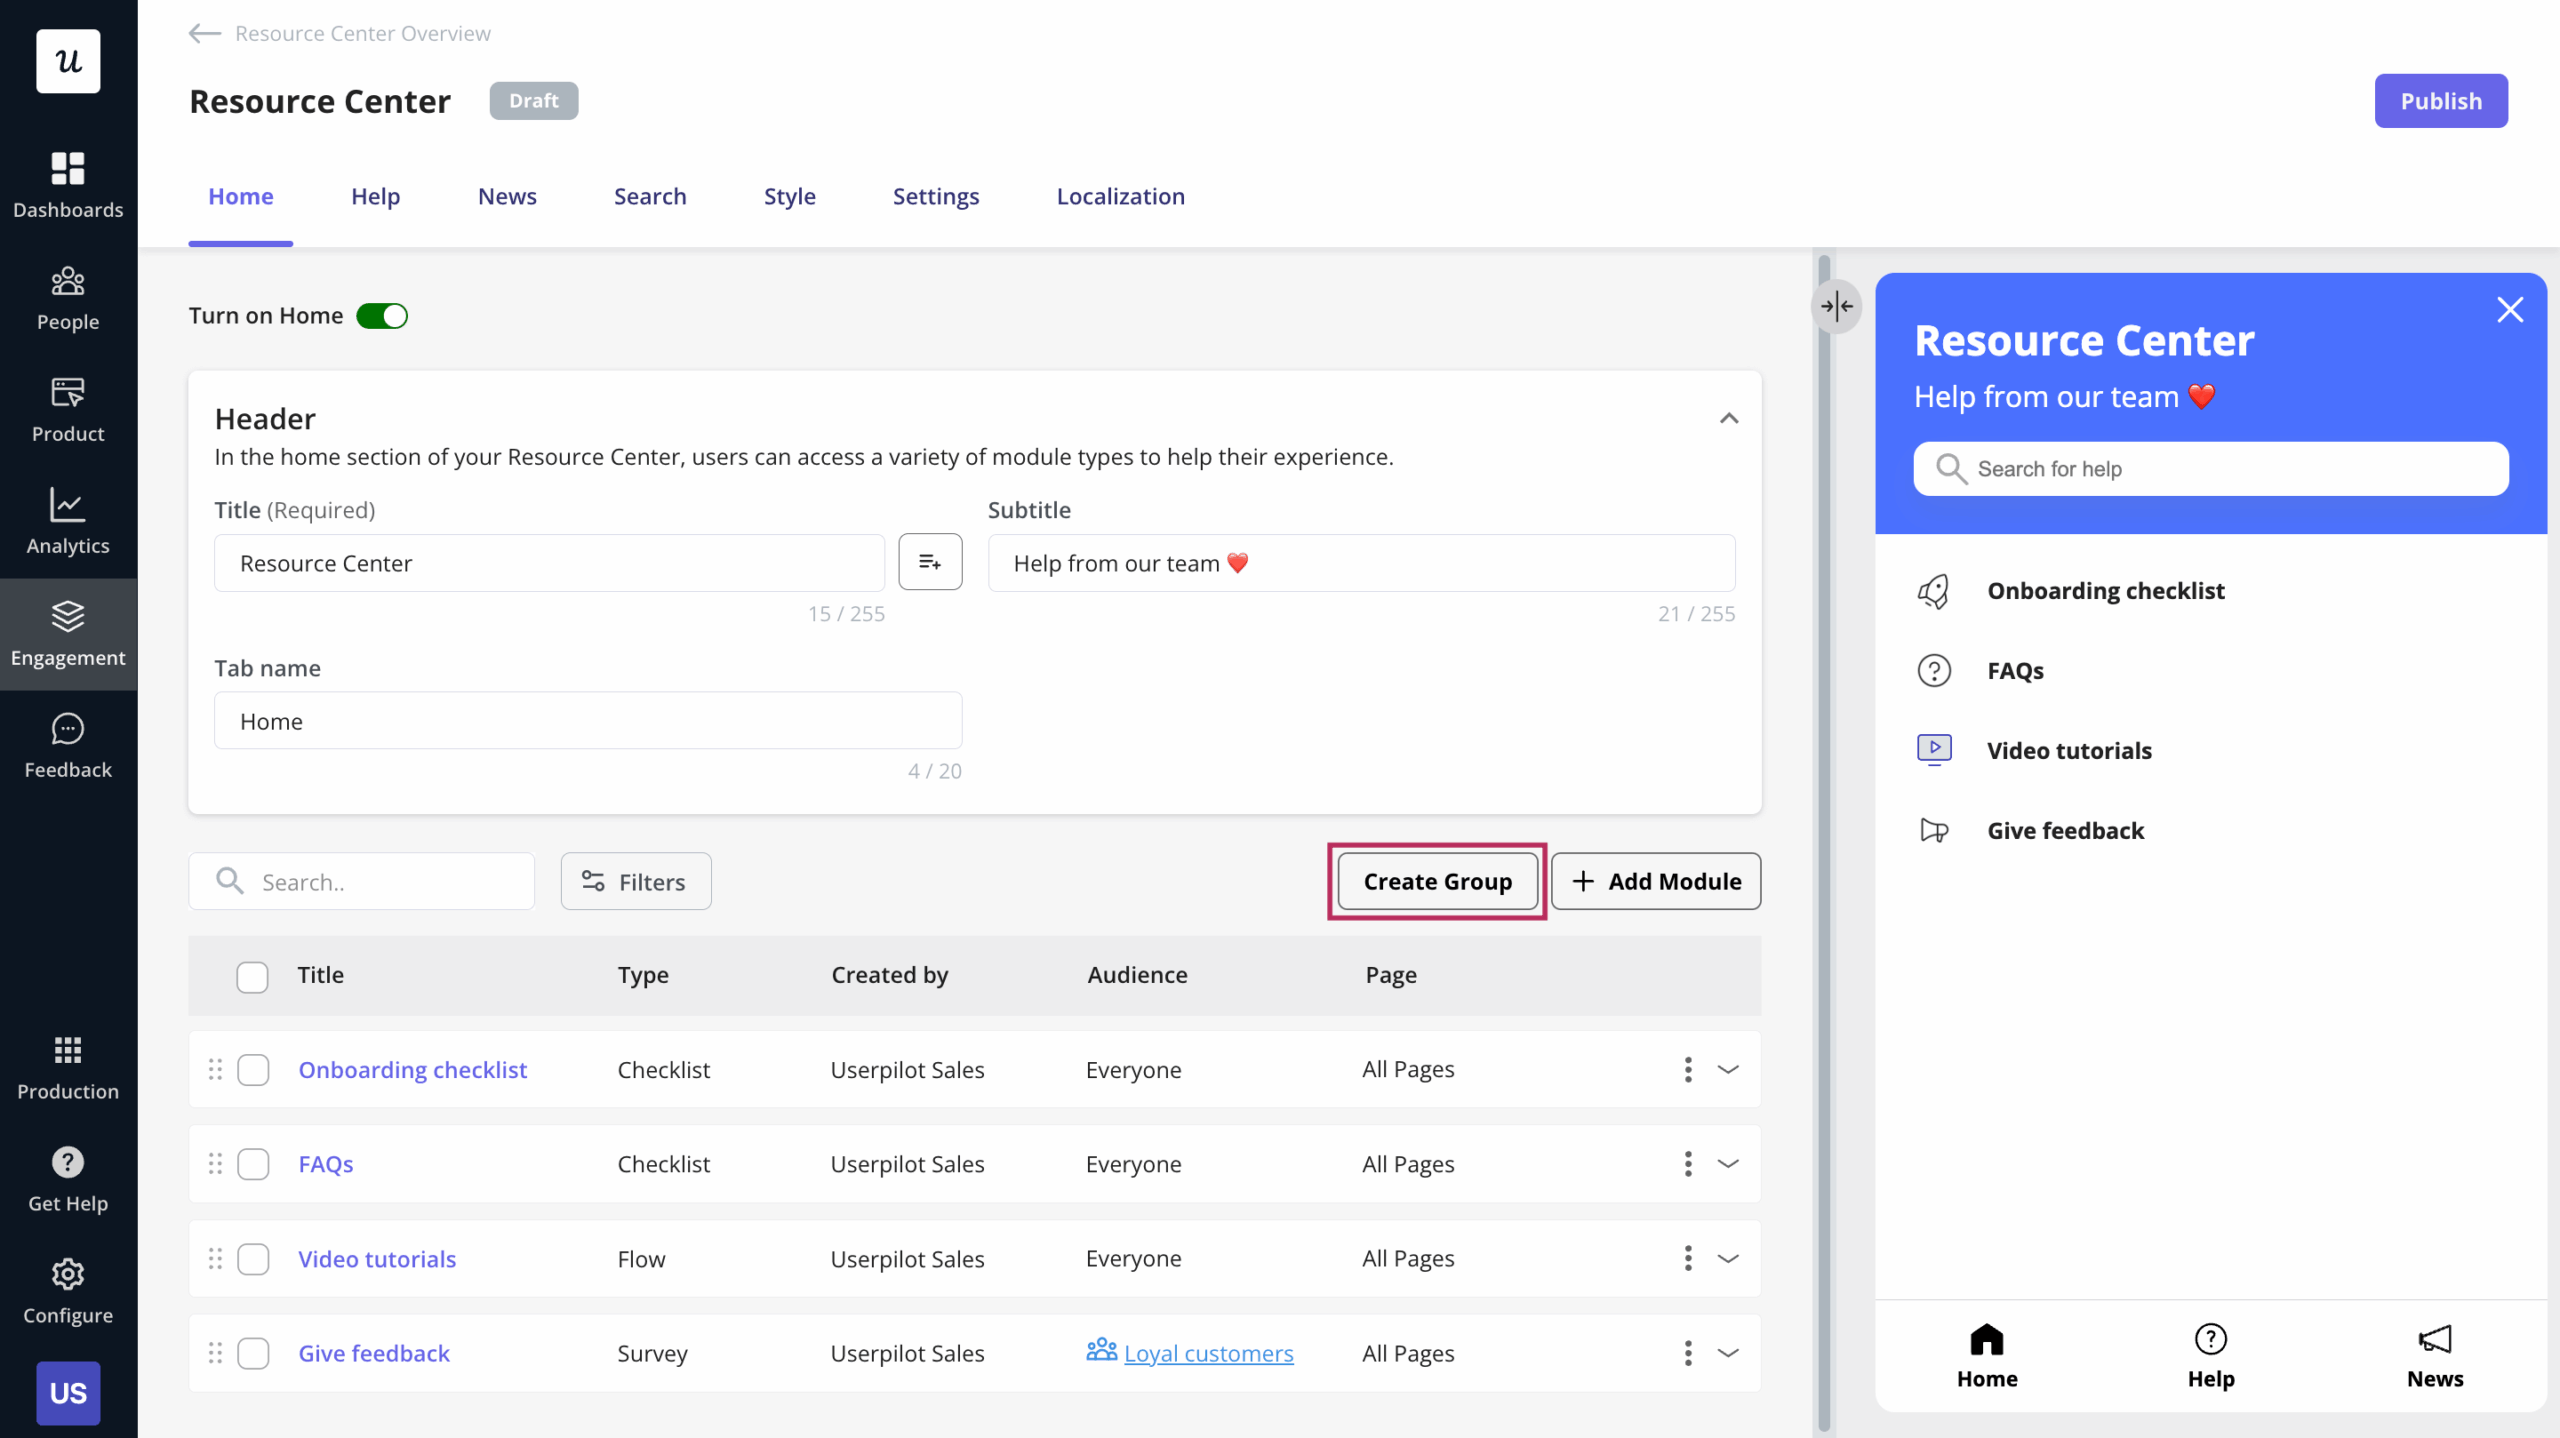Open the Video tutorials play icon in preview
This screenshot has height=1438, width=2560.
point(1935,749)
